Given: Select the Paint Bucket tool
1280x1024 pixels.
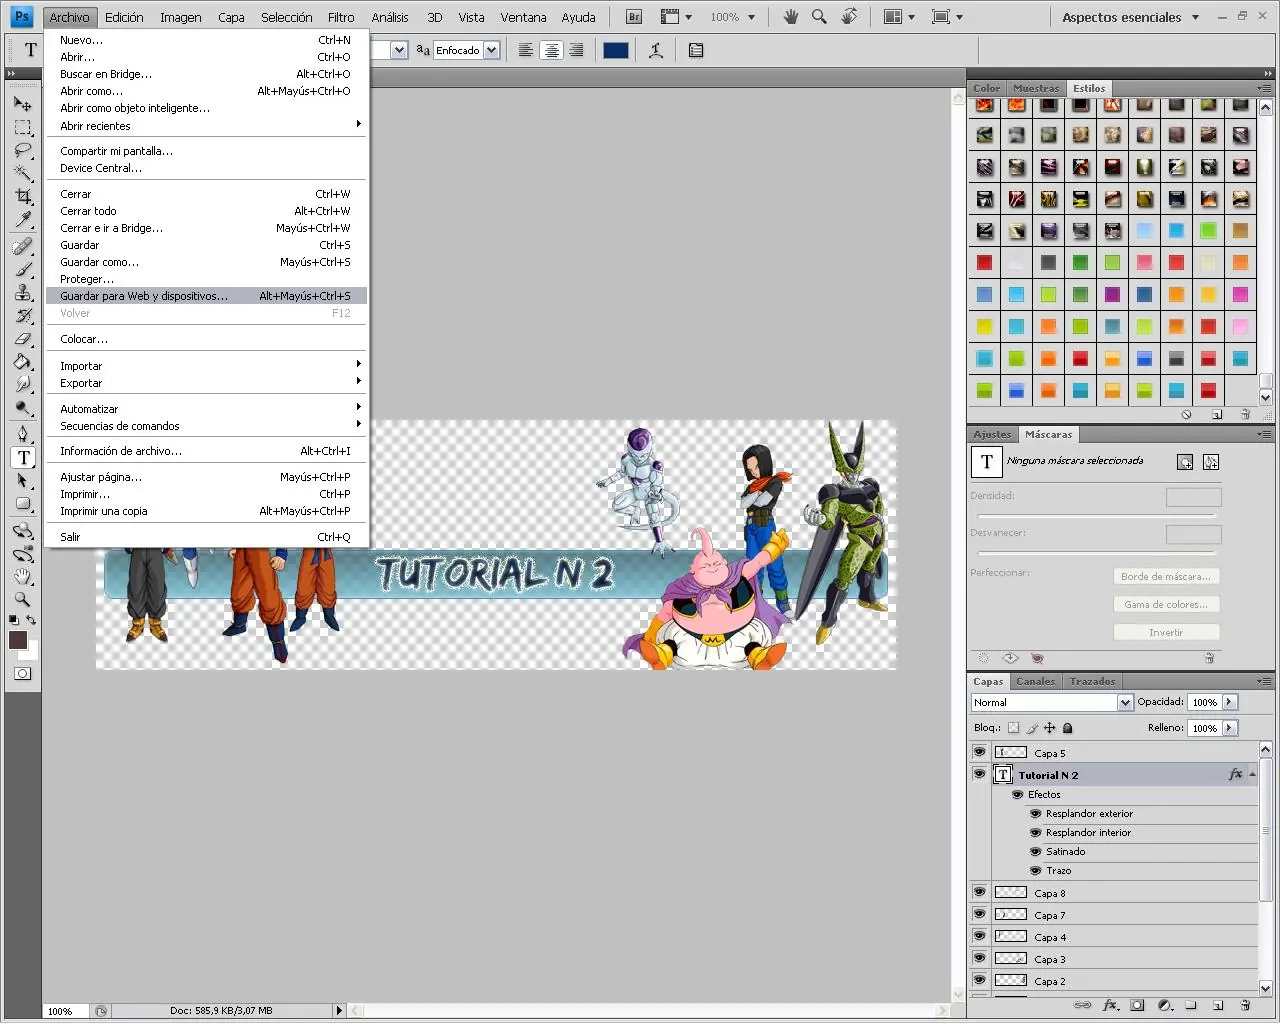Looking at the screenshot, I should point(23,361).
